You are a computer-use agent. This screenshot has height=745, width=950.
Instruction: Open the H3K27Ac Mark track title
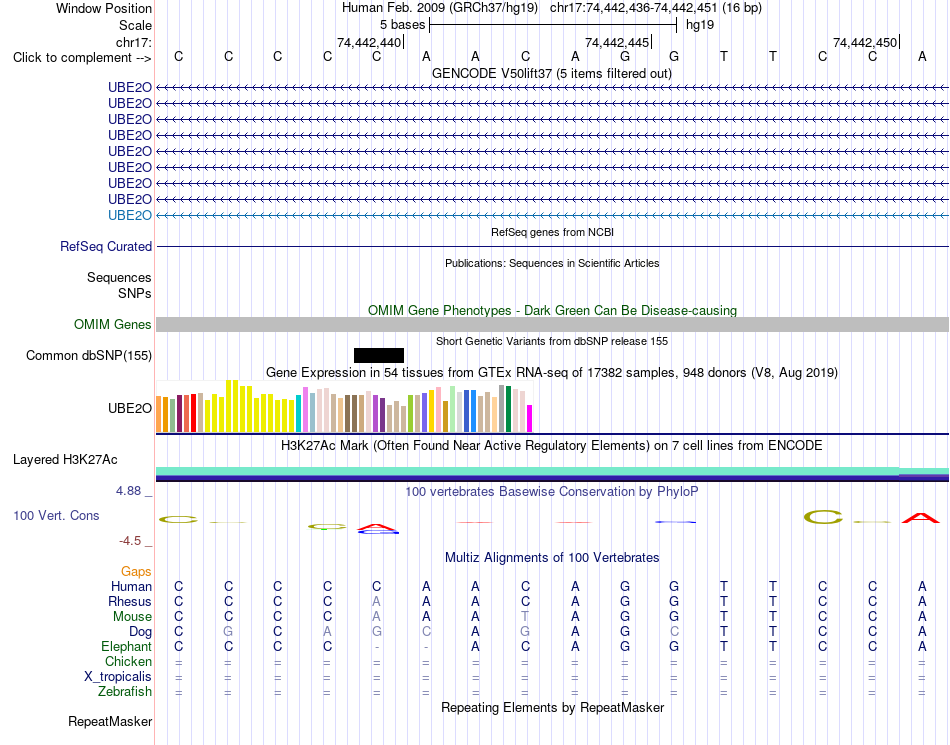552,446
